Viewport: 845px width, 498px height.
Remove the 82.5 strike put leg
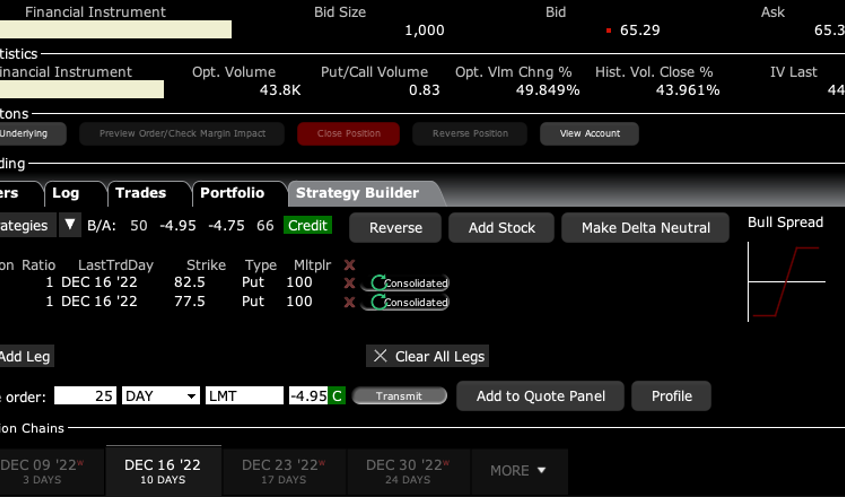click(x=349, y=283)
